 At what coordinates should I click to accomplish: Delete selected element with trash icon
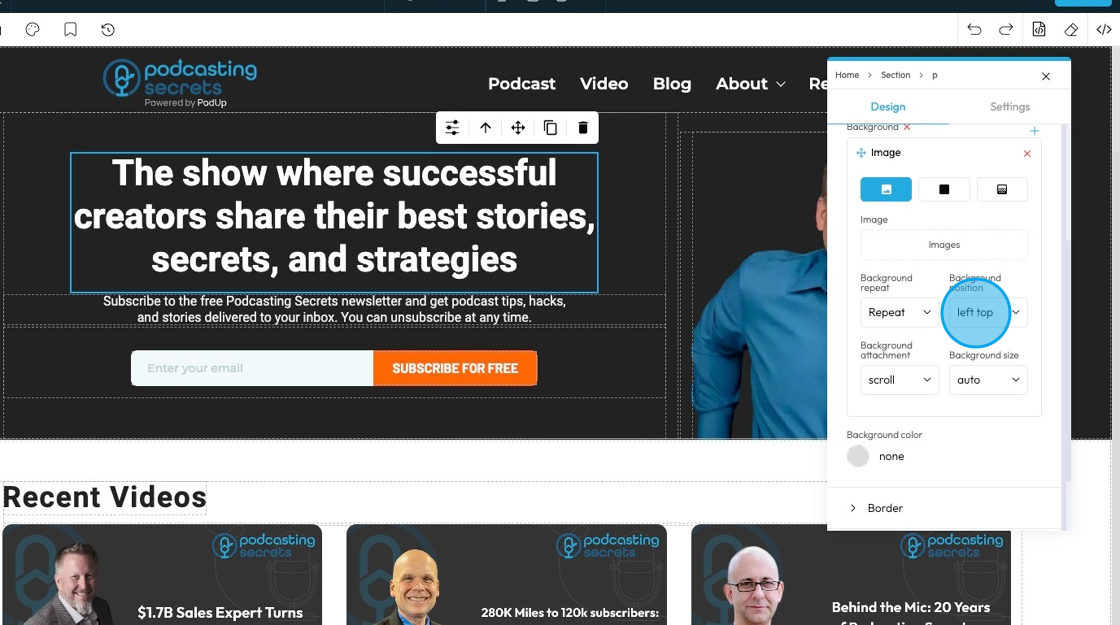point(583,128)
